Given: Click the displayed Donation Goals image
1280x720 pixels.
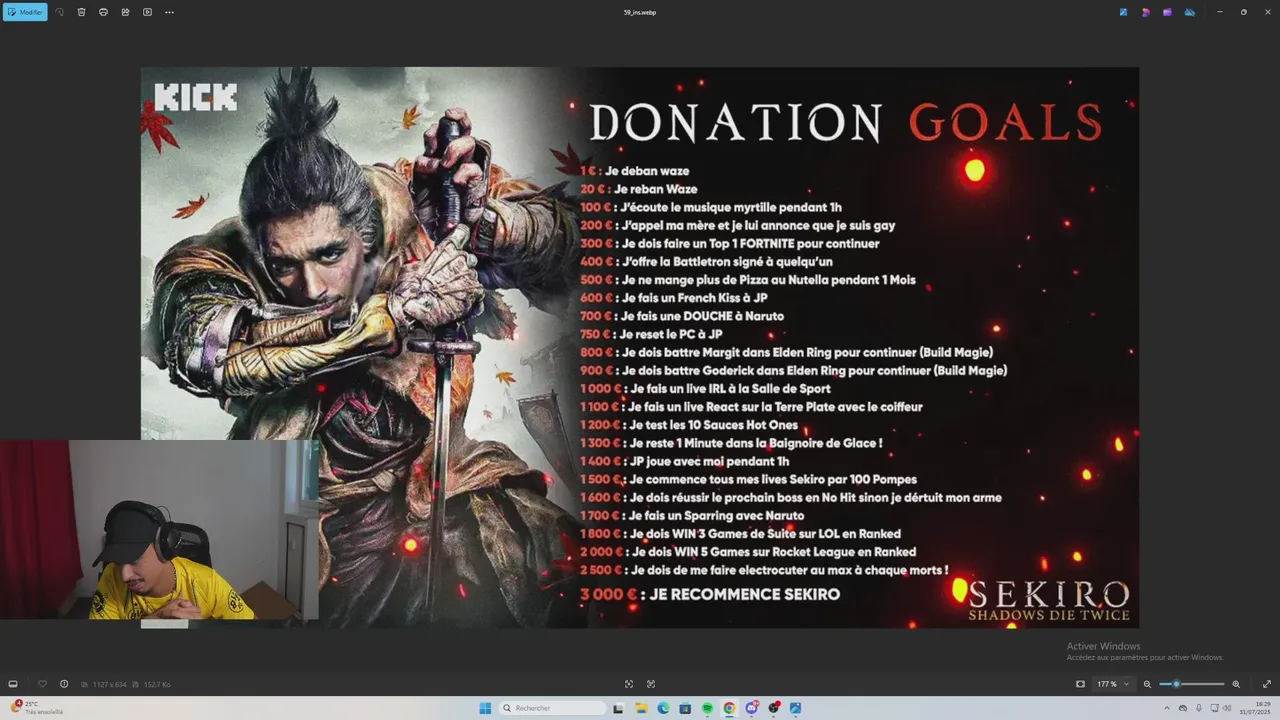Looking at the screenshot, I should pos(640,347).
